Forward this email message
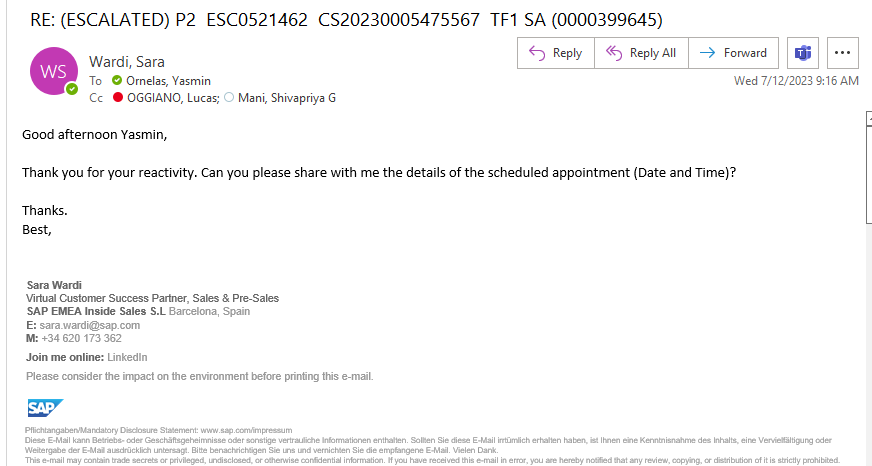 tap(734, 53)
